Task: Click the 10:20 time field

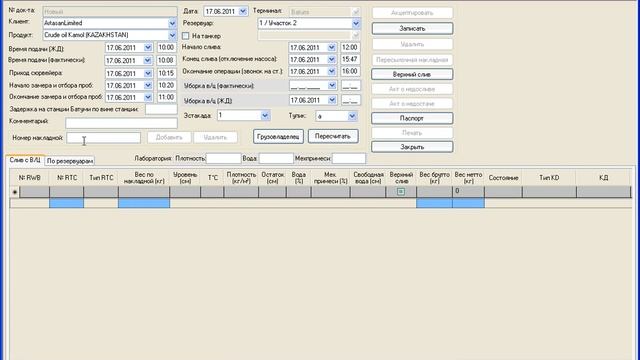Action: pos(166,85)
